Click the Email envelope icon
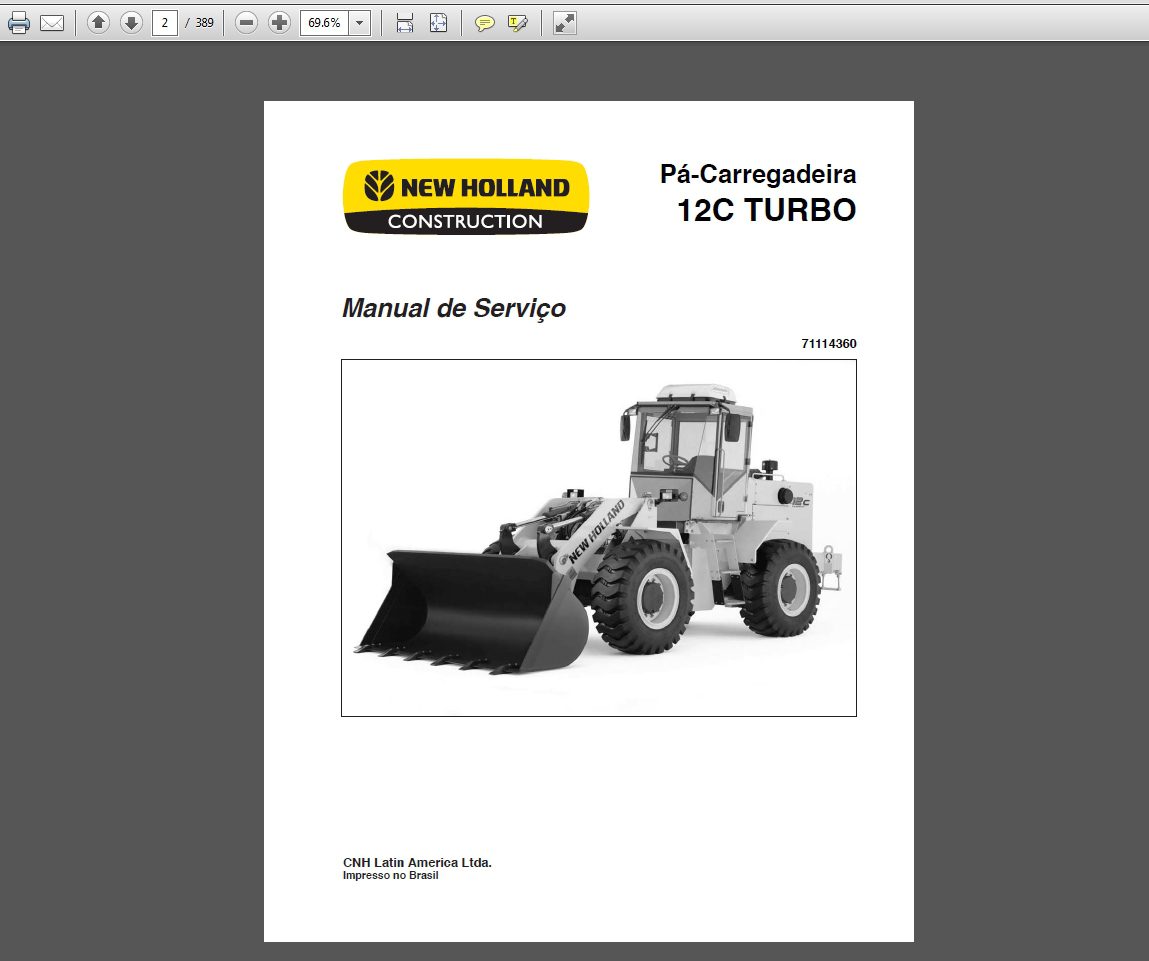Image resolution: width=1149 pixels, height=961 pixels. click(x=52, y=23)
